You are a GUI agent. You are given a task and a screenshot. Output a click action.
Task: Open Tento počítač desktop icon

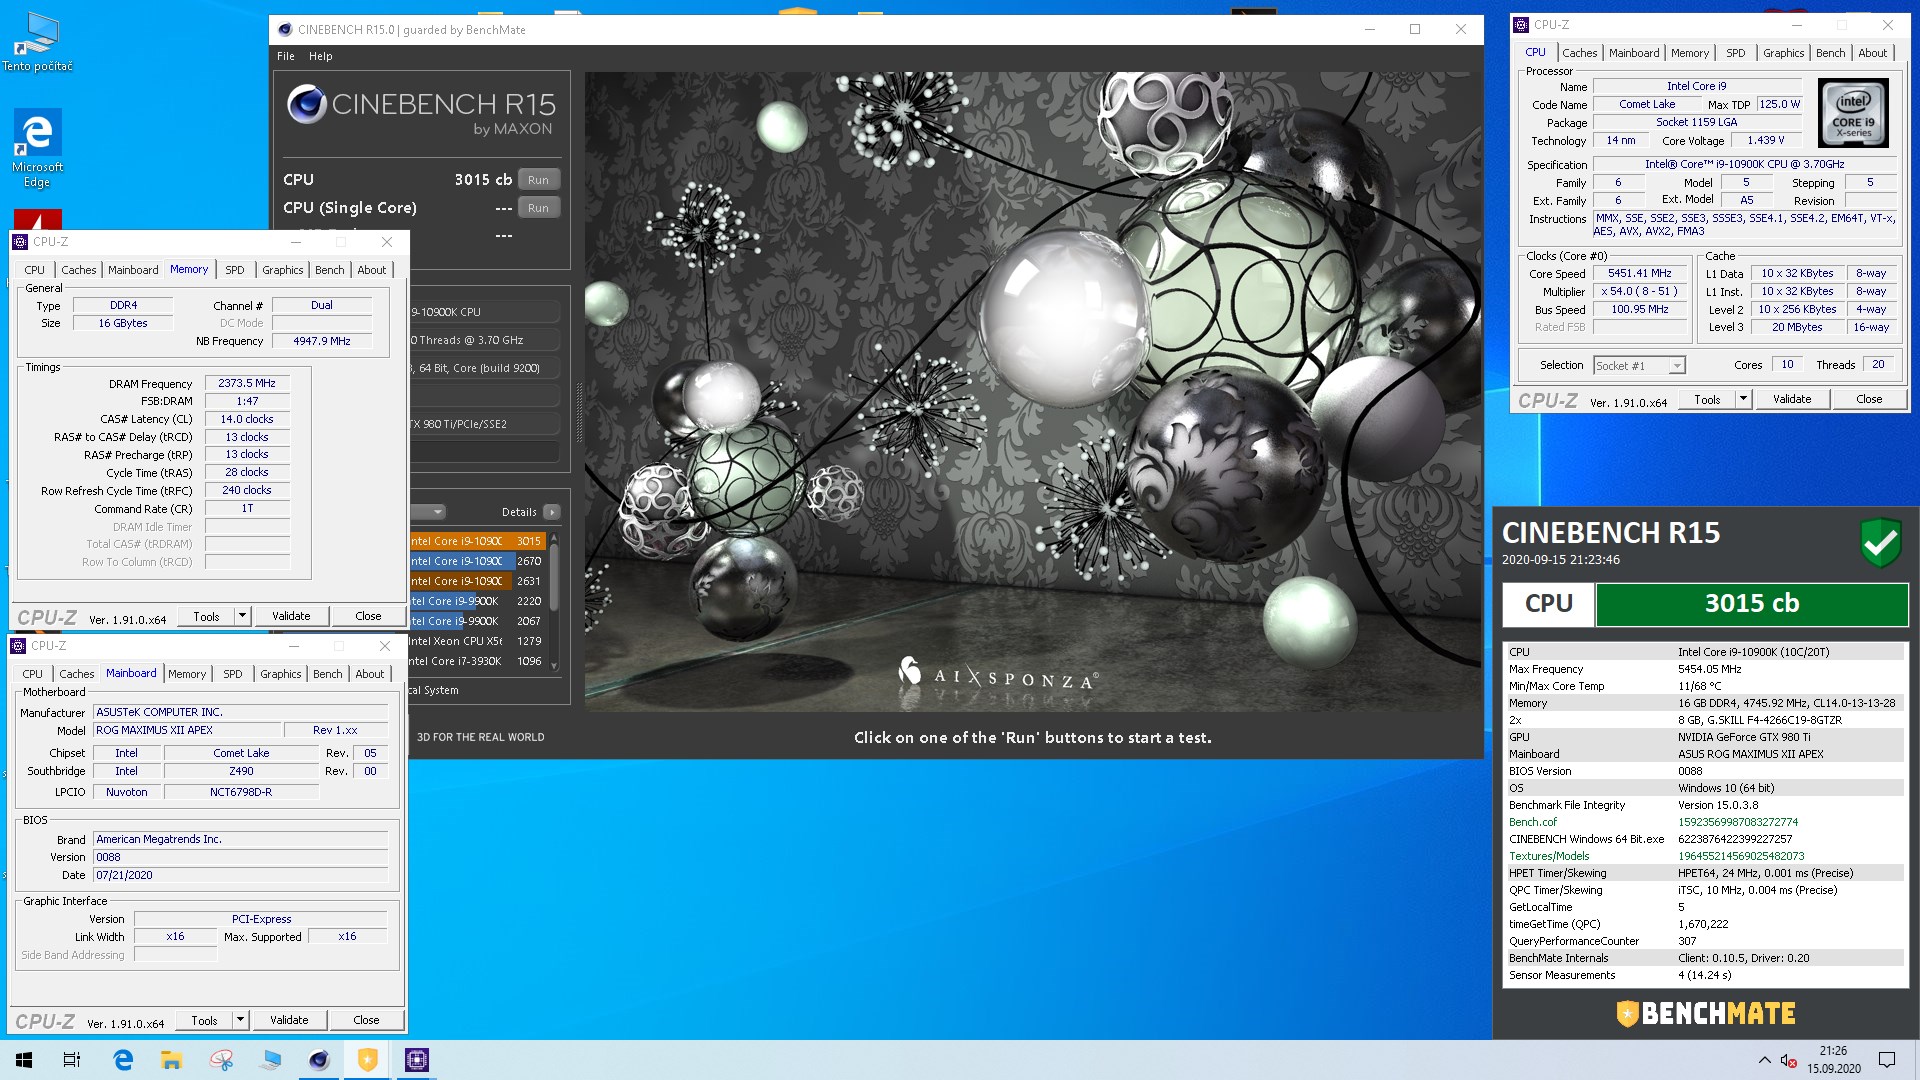pyautogui.click(x=37, y=41)
